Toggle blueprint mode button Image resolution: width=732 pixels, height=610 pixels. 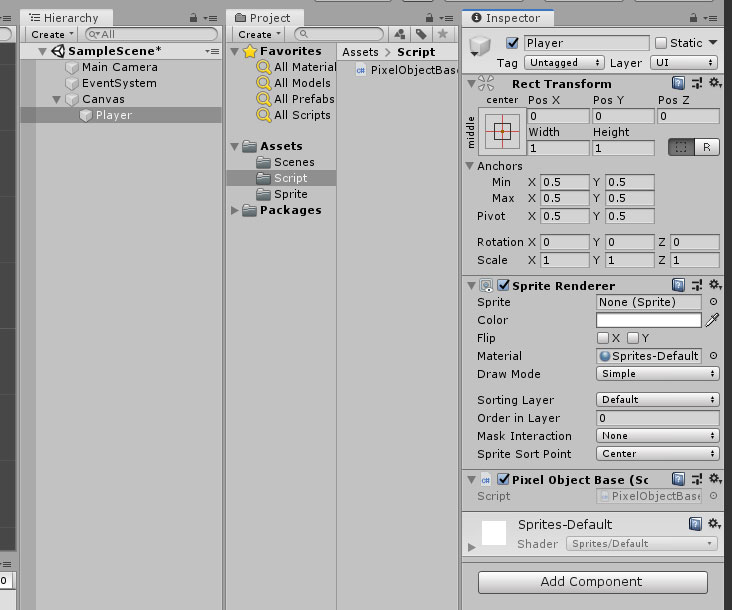[x=681, y=147]
